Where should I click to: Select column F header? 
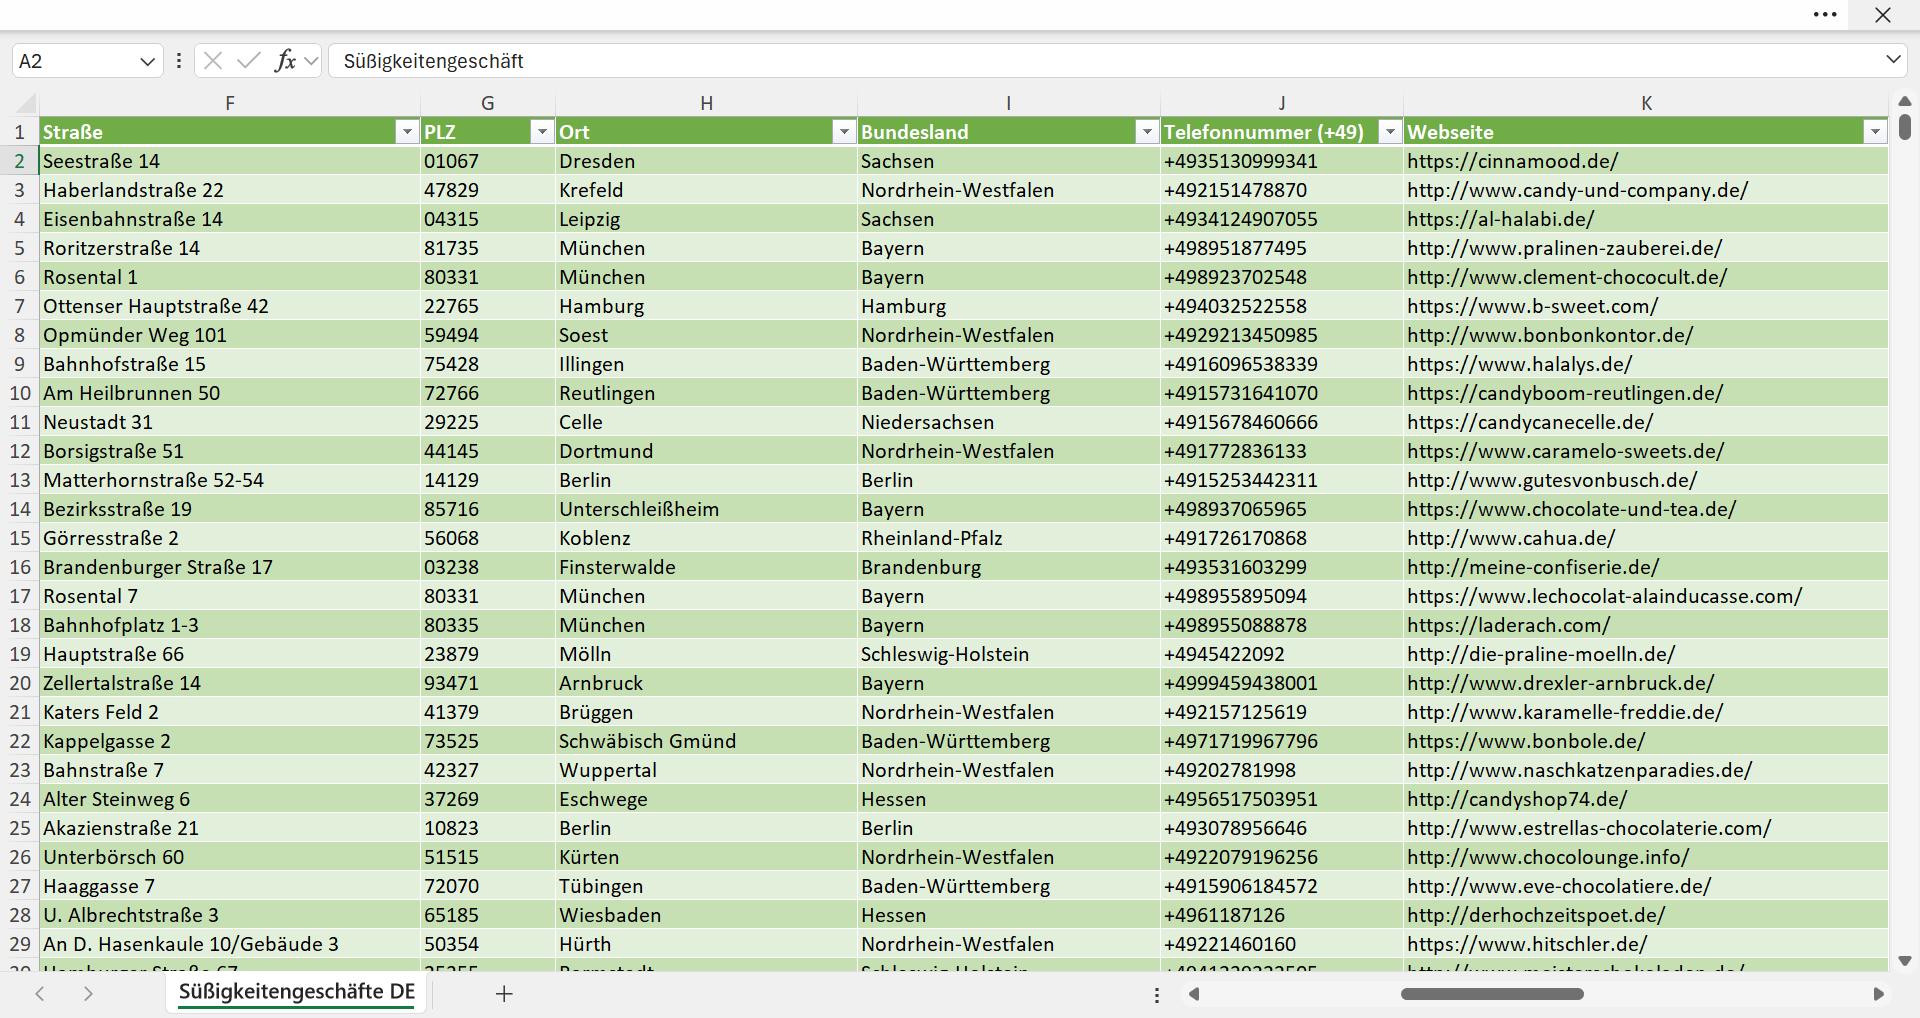[230, 103]
